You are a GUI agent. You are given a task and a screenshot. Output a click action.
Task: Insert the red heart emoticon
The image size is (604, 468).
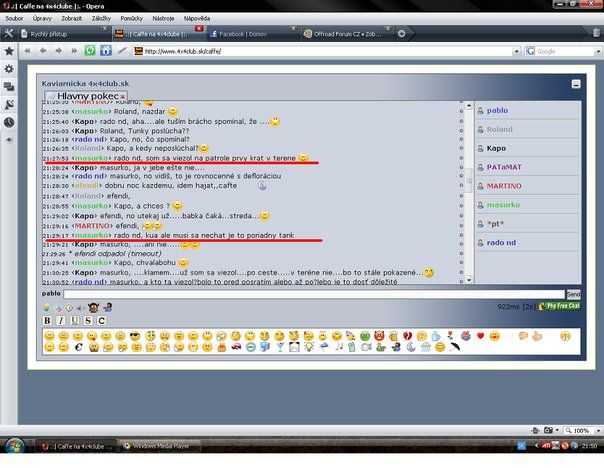point(480,336)
